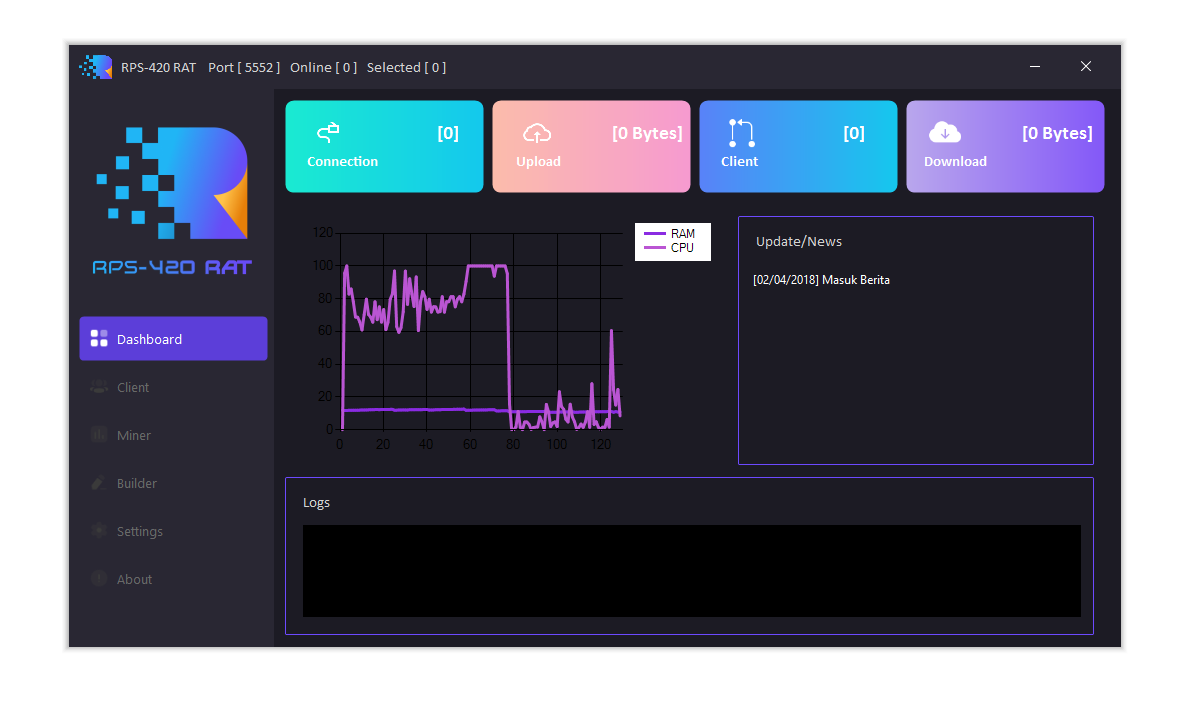Click the Download cloud icon
The image size is (1191, 706).
[x=944, y=131]
